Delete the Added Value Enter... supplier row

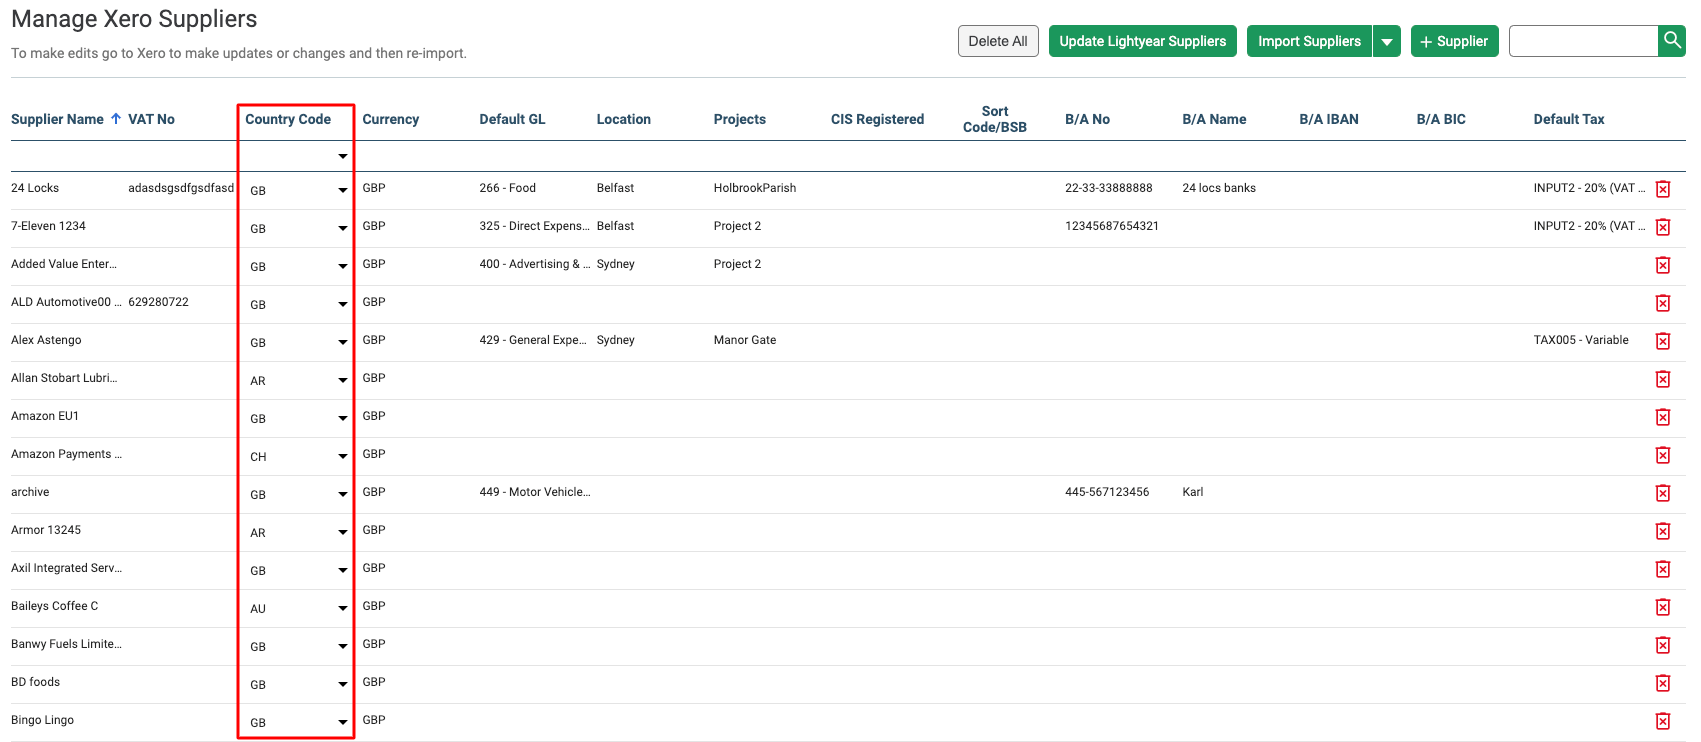coord(1663,265)
